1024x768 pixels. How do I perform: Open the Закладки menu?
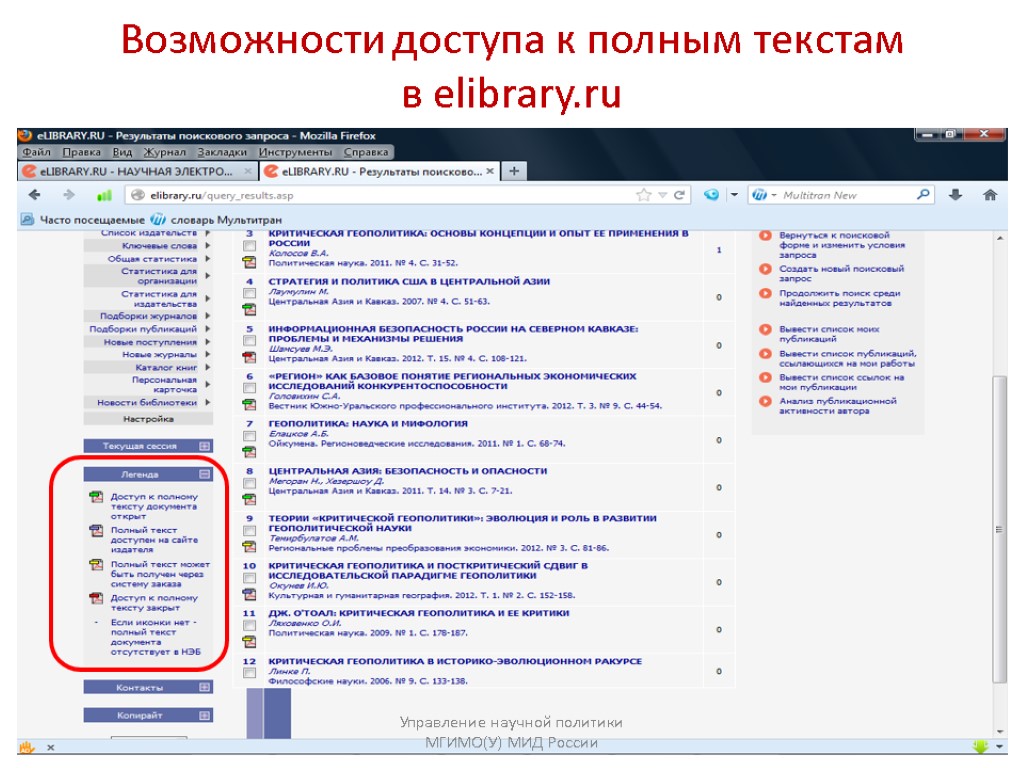(222, 152)
